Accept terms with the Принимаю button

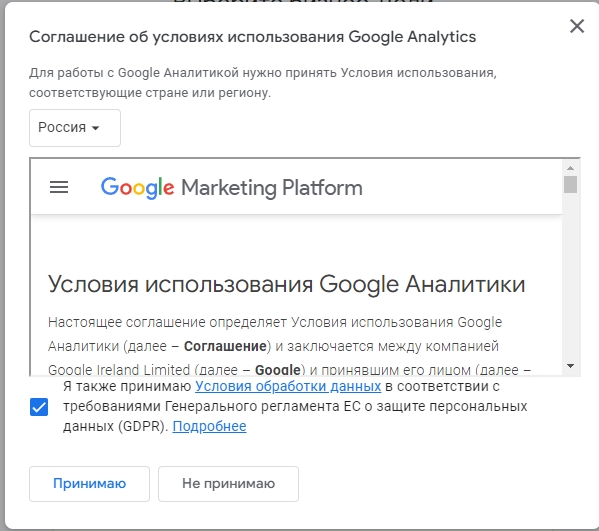[x=89, y=484]
